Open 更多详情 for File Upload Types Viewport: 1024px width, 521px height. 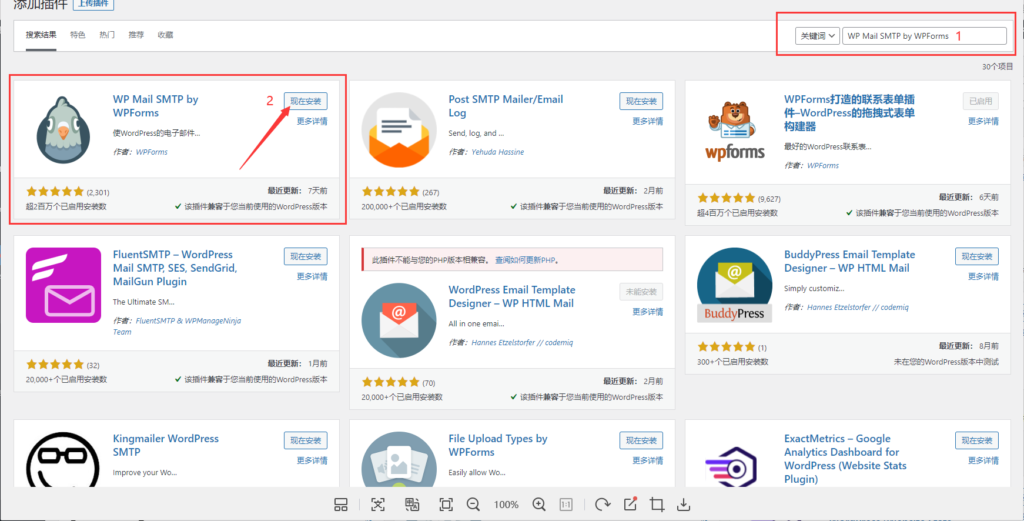[648, 460]
